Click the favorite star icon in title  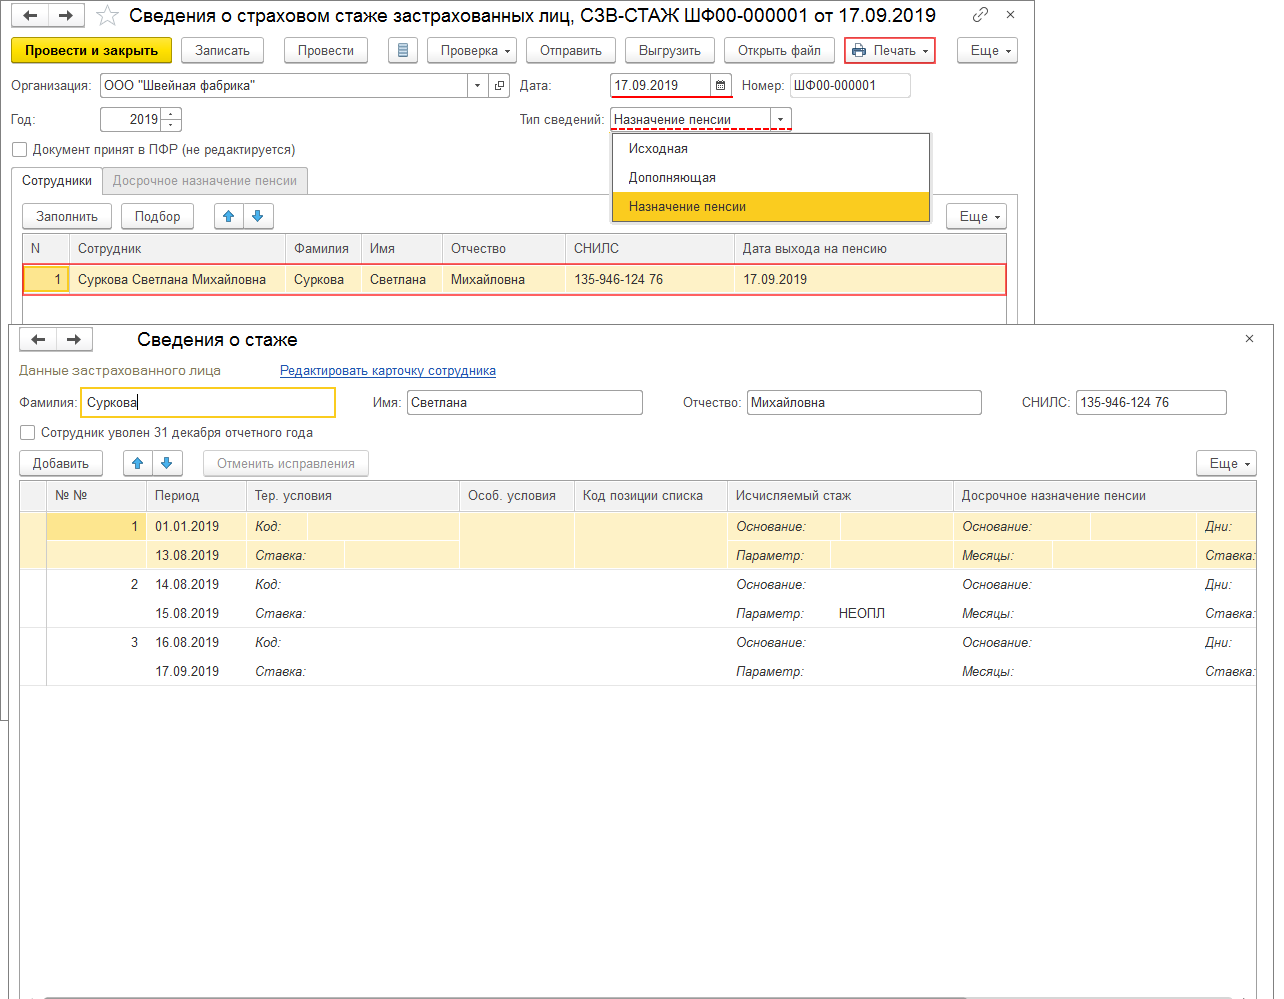(107, 16)
